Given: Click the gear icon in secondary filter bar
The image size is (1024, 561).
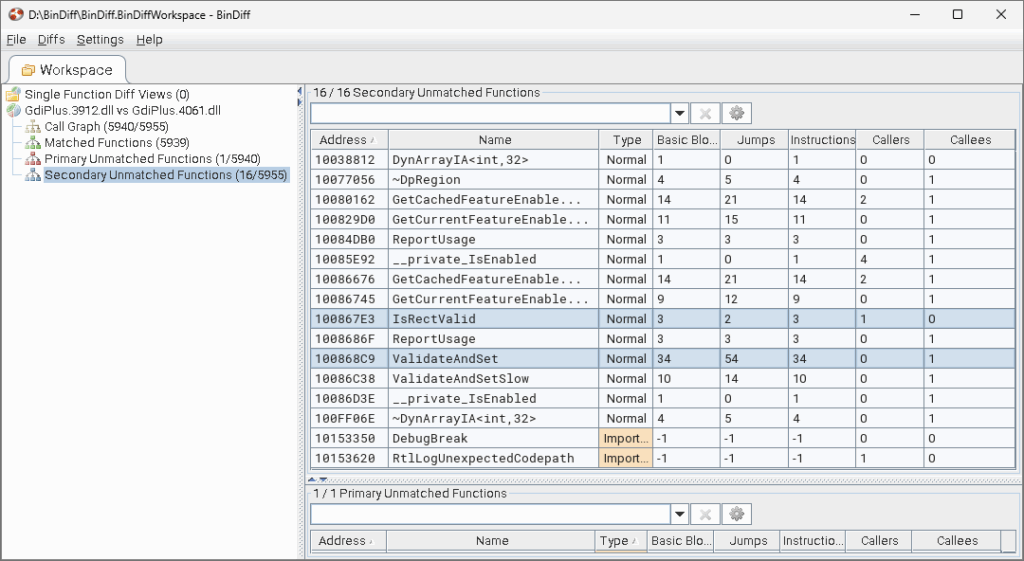Looking at the screenshot, I should [x=737, y=113].
